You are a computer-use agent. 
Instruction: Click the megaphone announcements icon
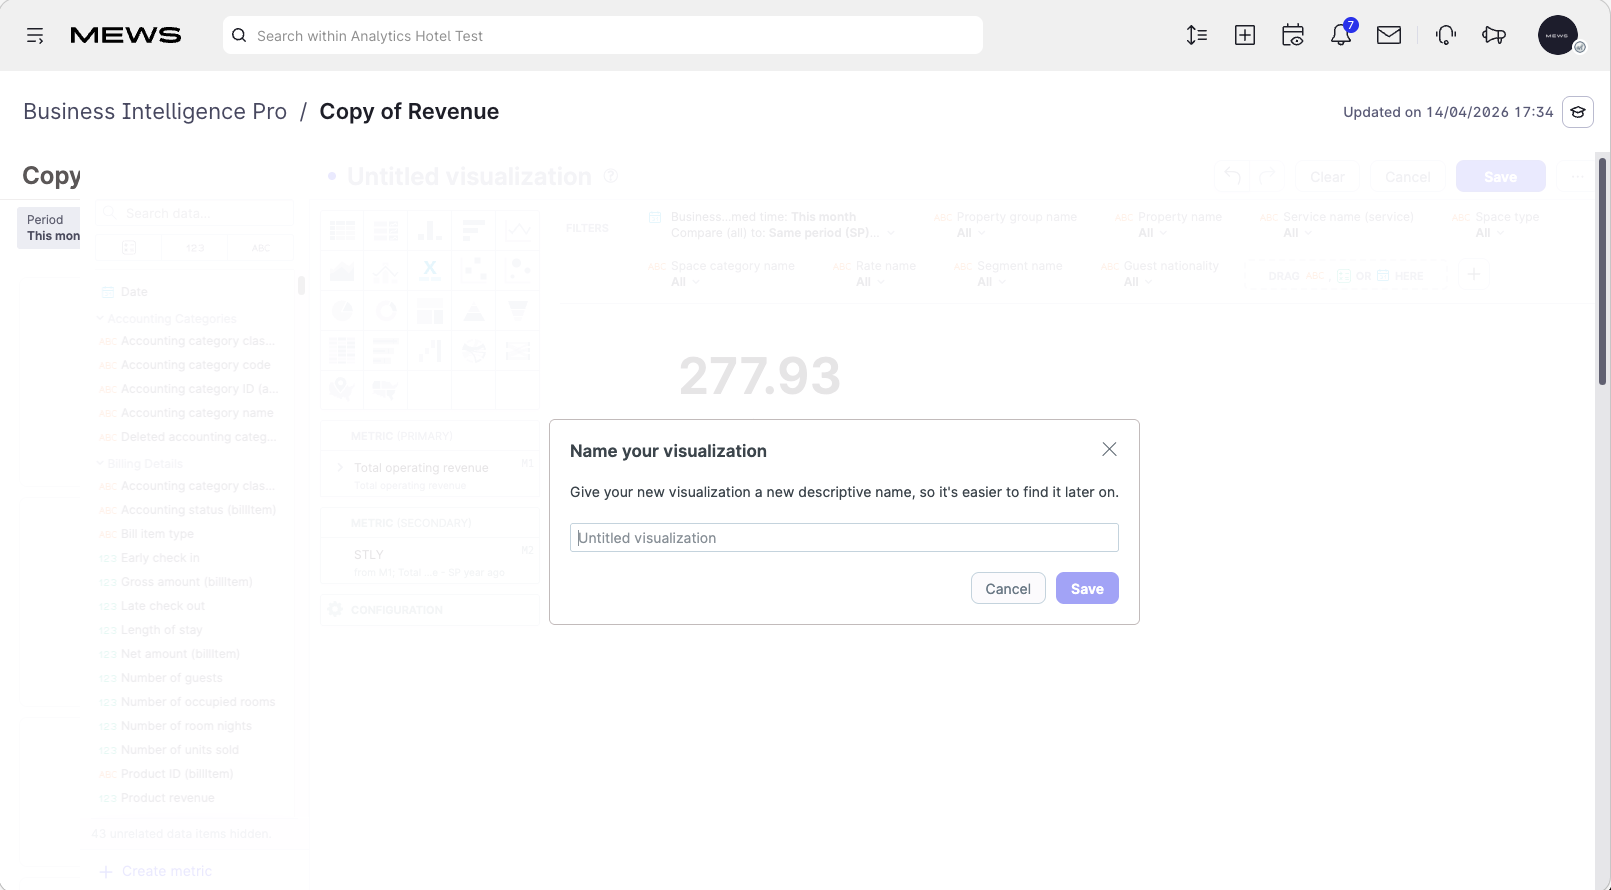click(x=1494, y=36)
